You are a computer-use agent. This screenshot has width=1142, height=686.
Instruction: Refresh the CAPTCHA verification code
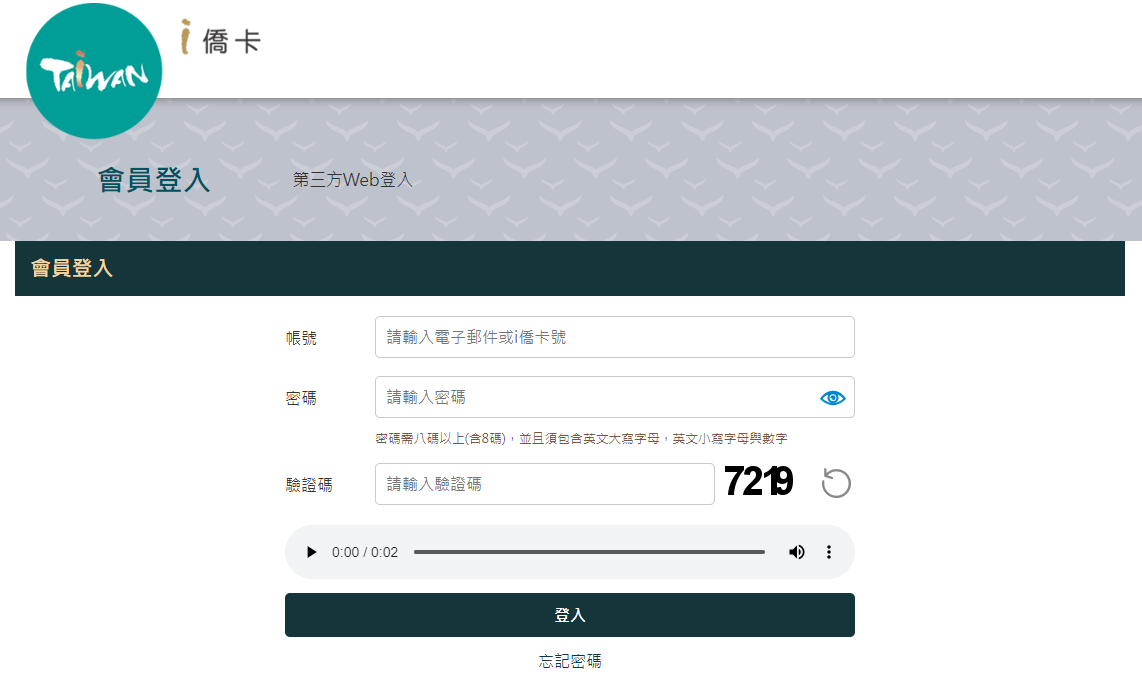click(x=837, y=483)
